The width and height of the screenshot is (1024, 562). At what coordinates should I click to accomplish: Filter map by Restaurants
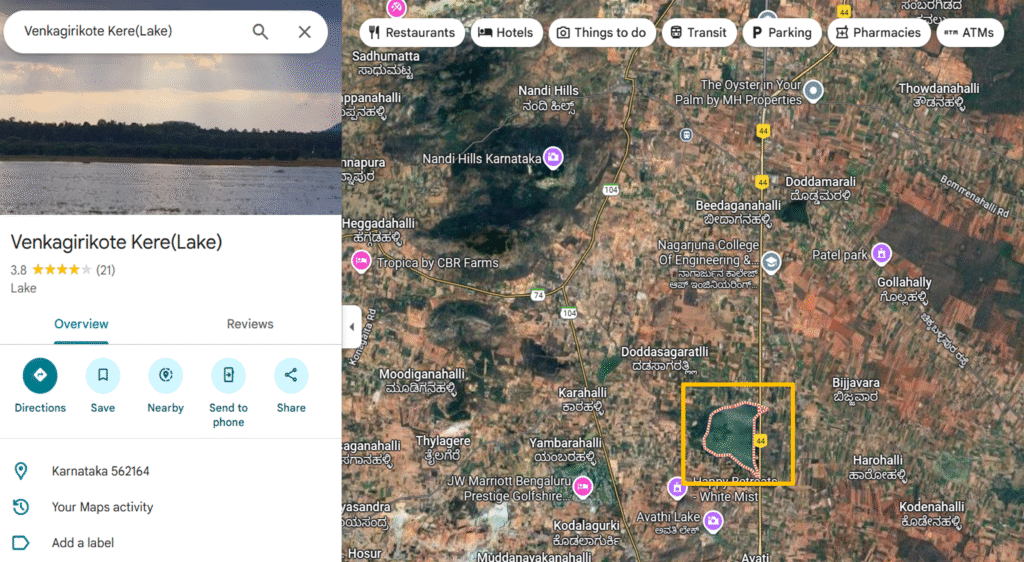point(411,32)
